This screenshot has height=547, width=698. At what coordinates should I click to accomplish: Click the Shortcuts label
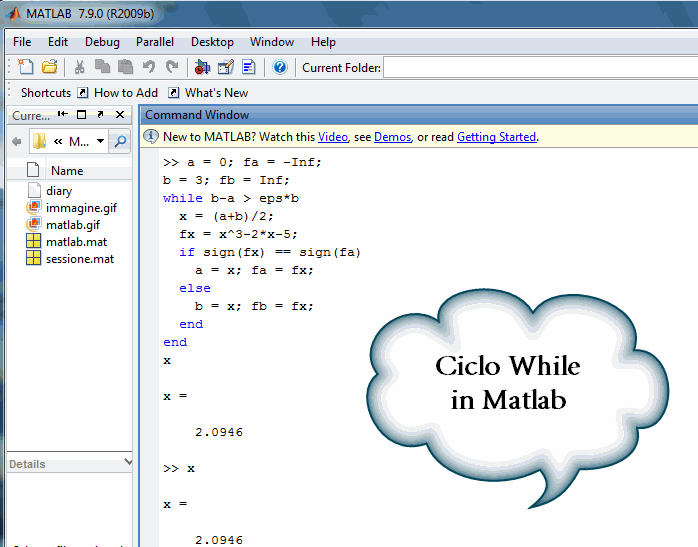coord(46,93)
